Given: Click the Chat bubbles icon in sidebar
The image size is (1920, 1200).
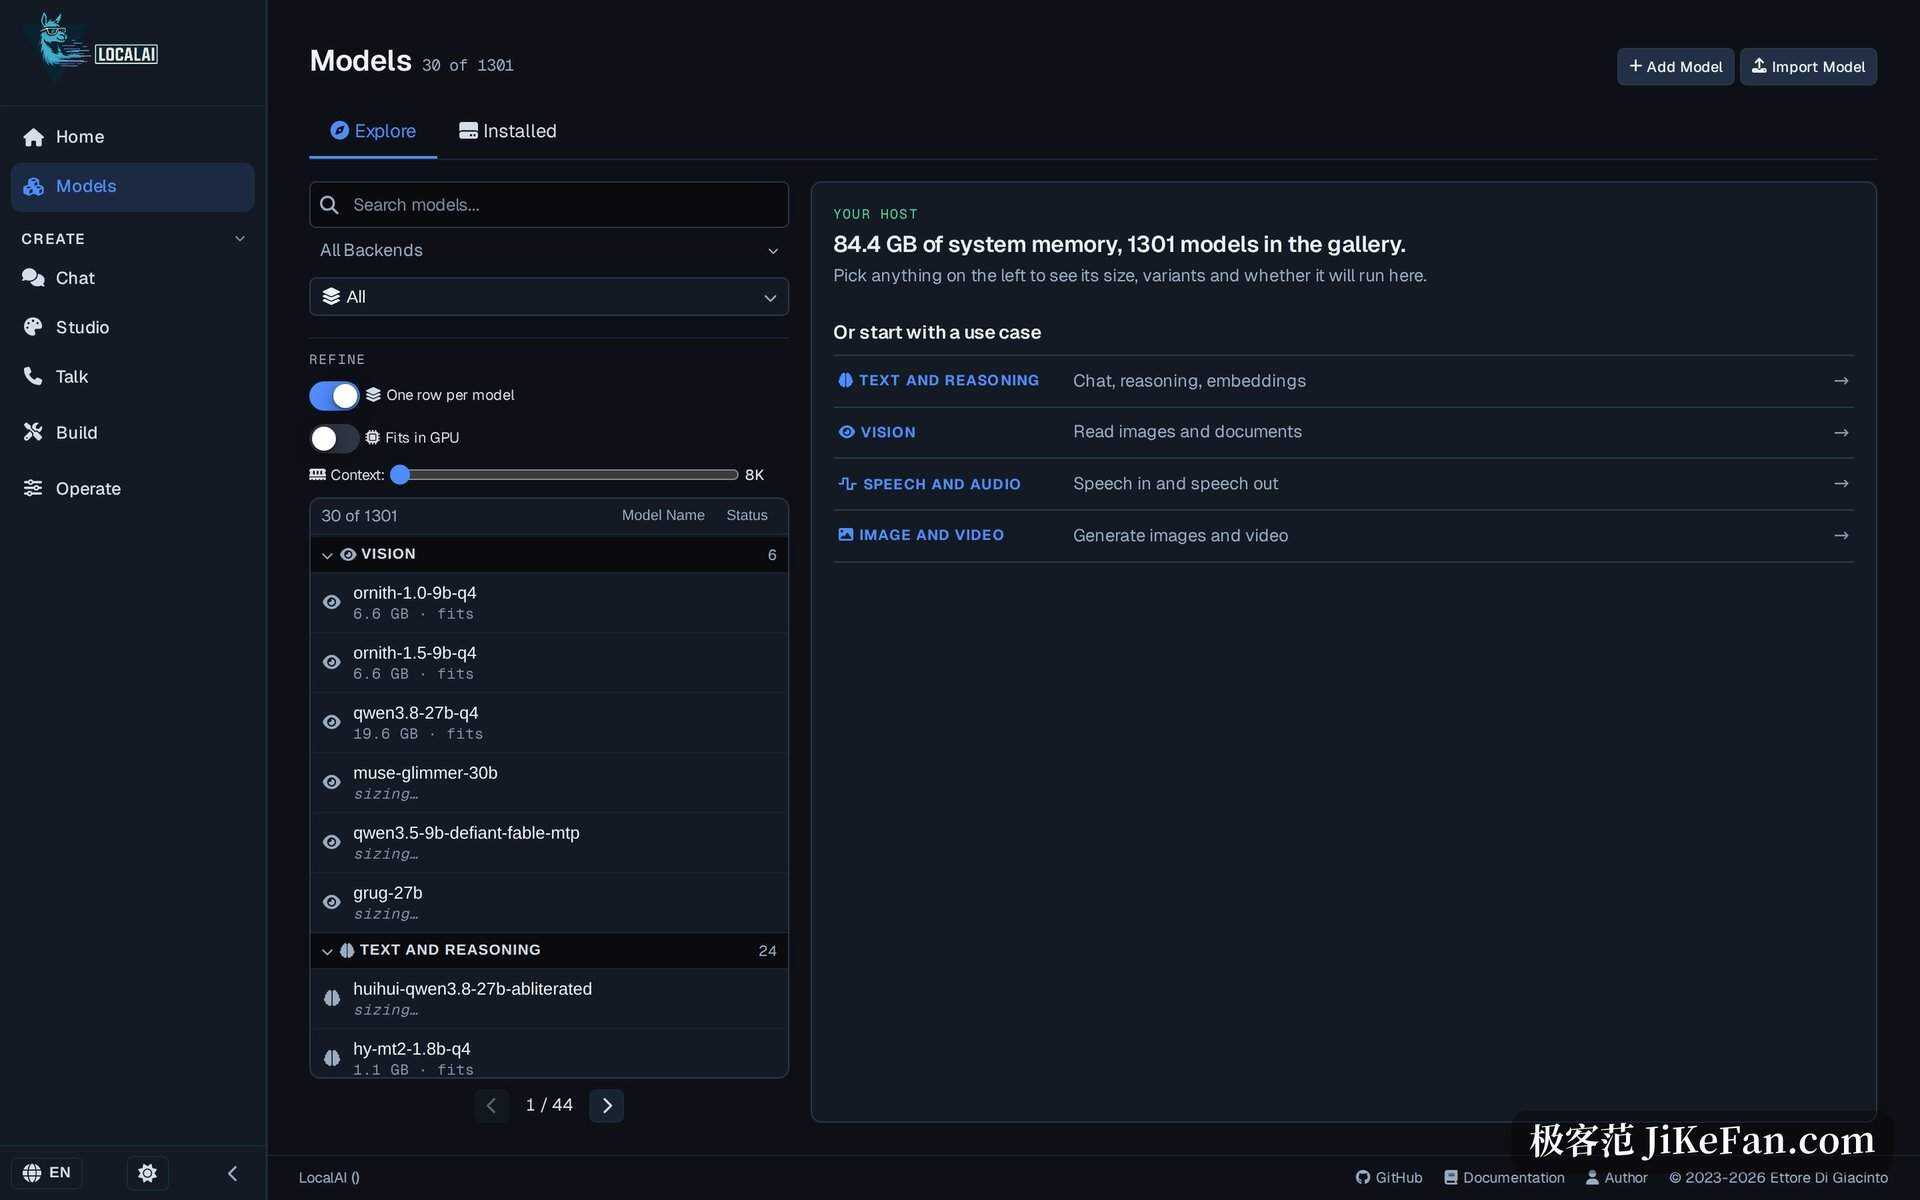Looking at the screenshot, I should pyautogui.click(x=34, y=278).
